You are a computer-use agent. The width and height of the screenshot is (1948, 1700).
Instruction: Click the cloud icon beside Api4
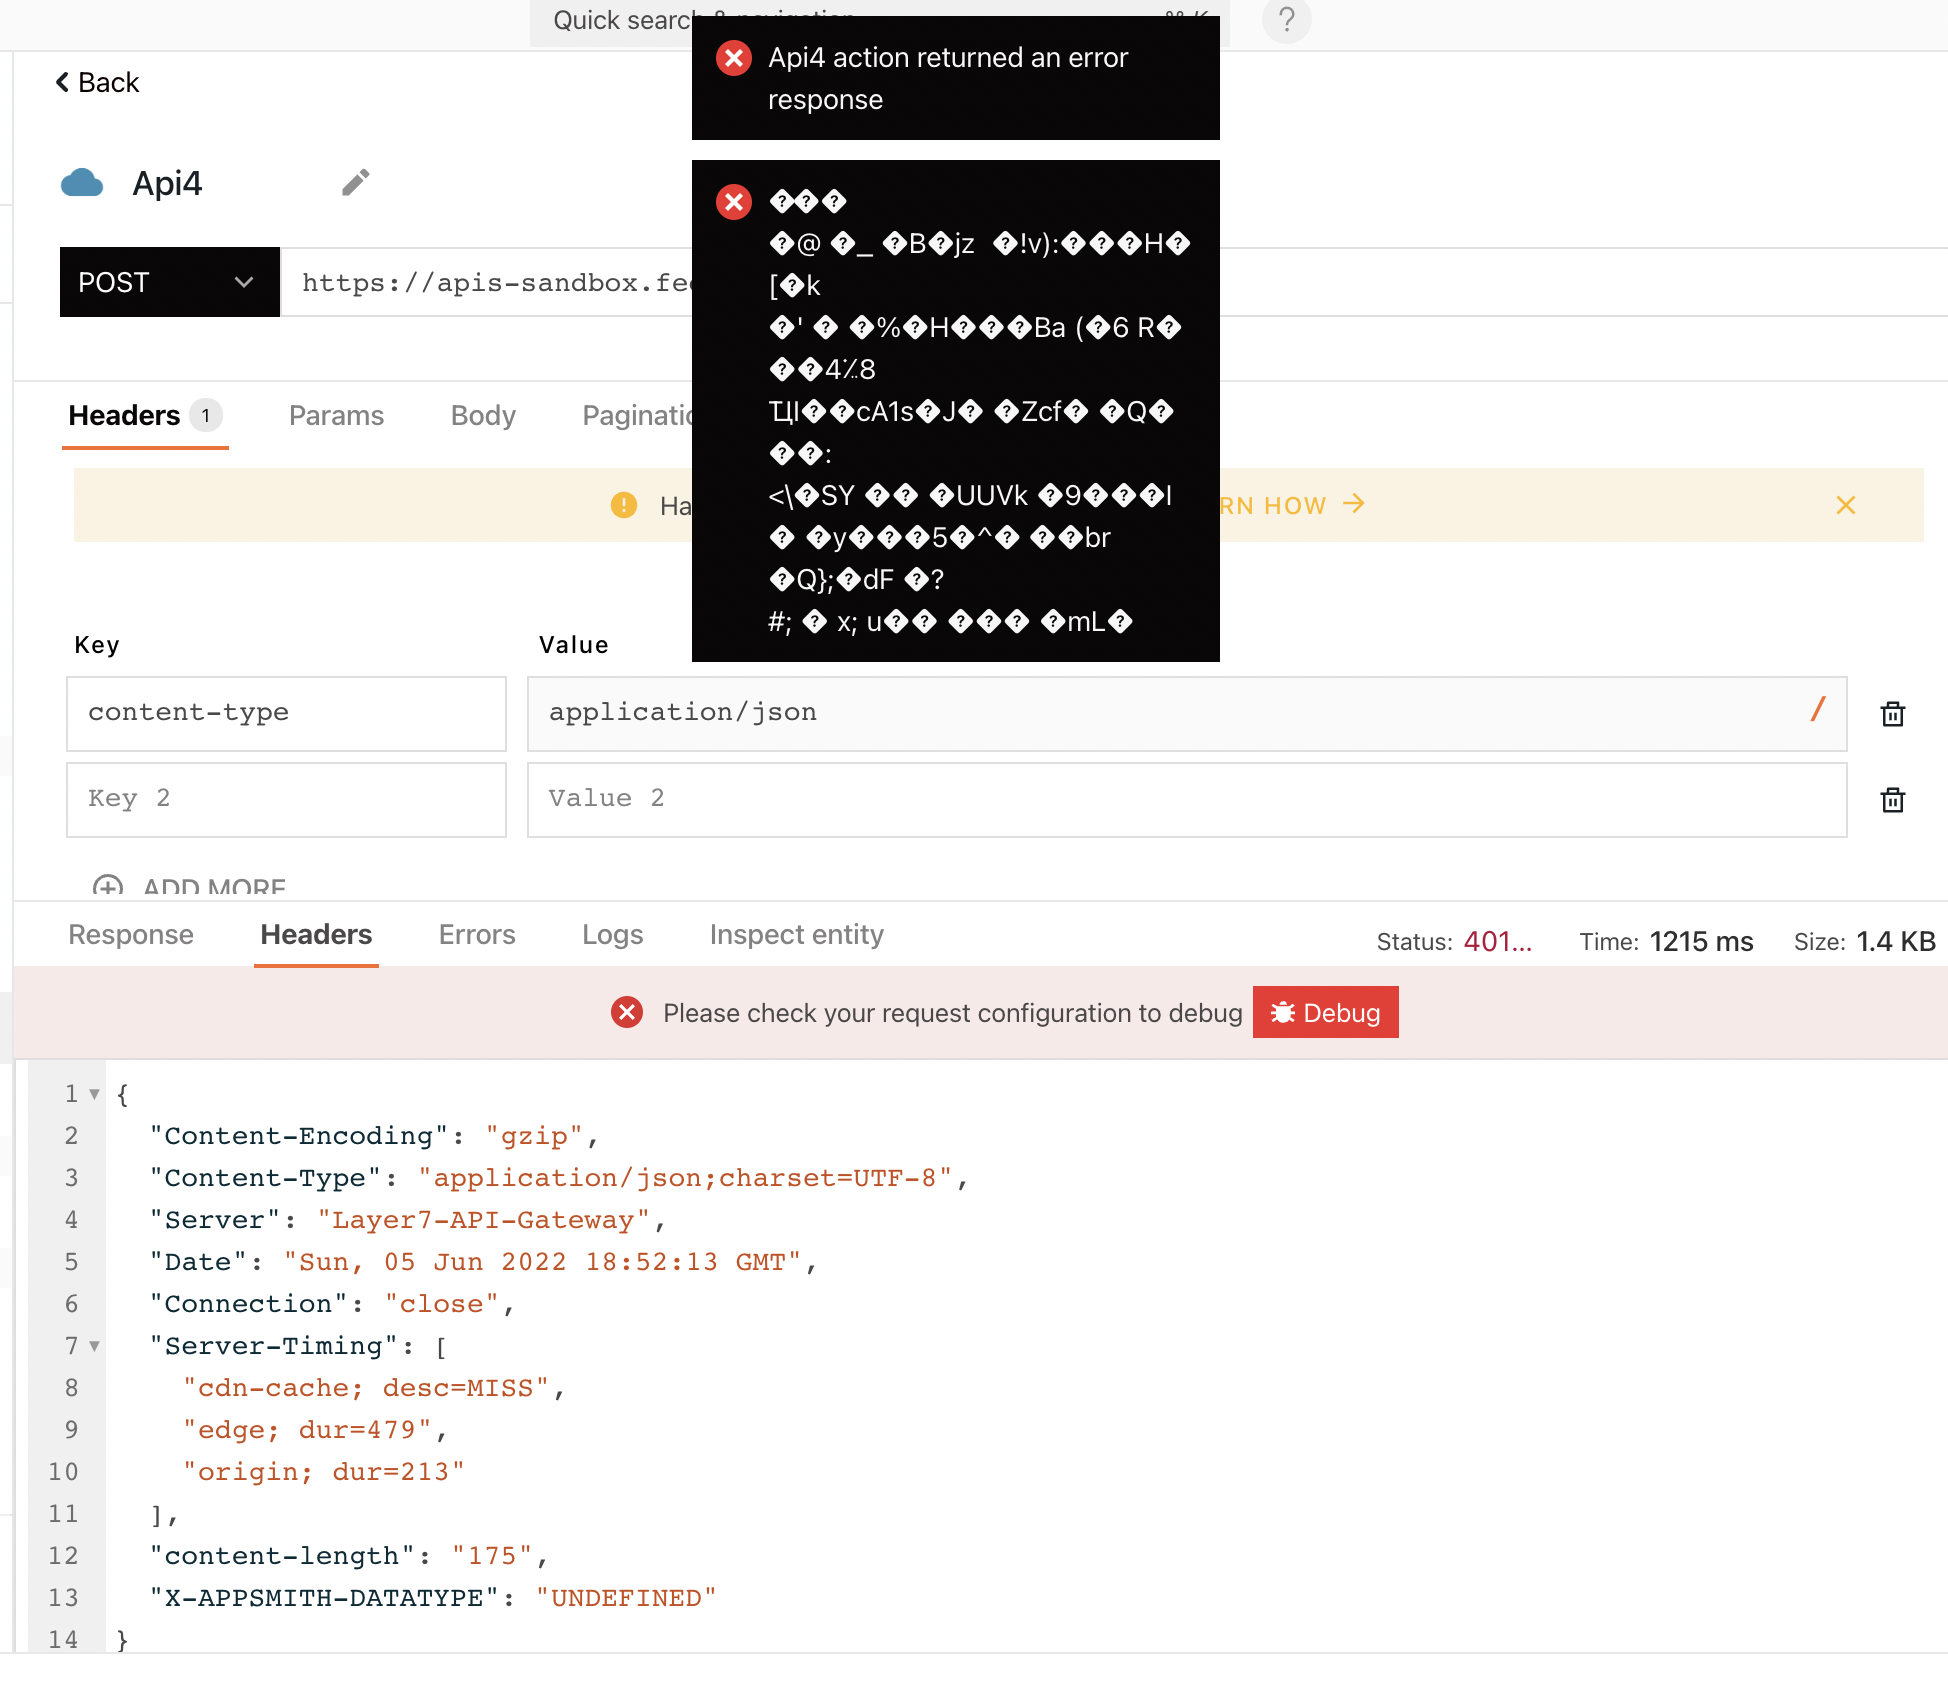[x=82, y=183]
